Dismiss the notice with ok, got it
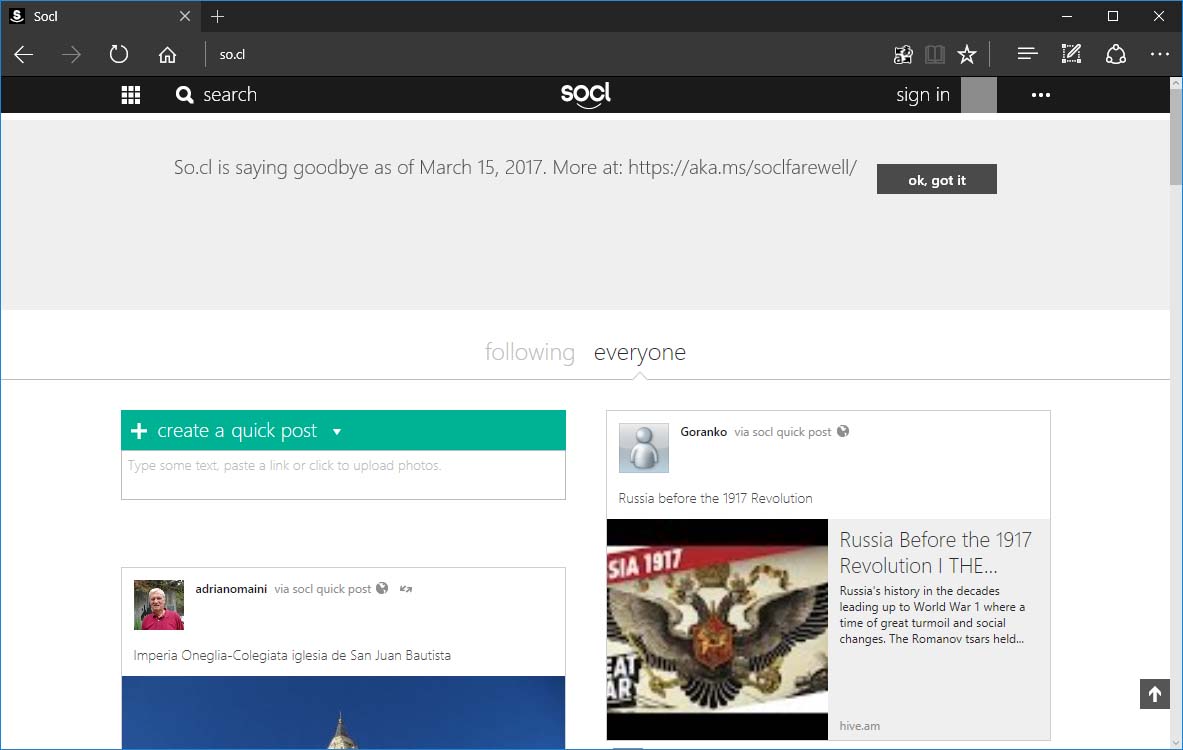This screenshot has width=1183, height=750. pyautogui.click(x=936, y=180)
